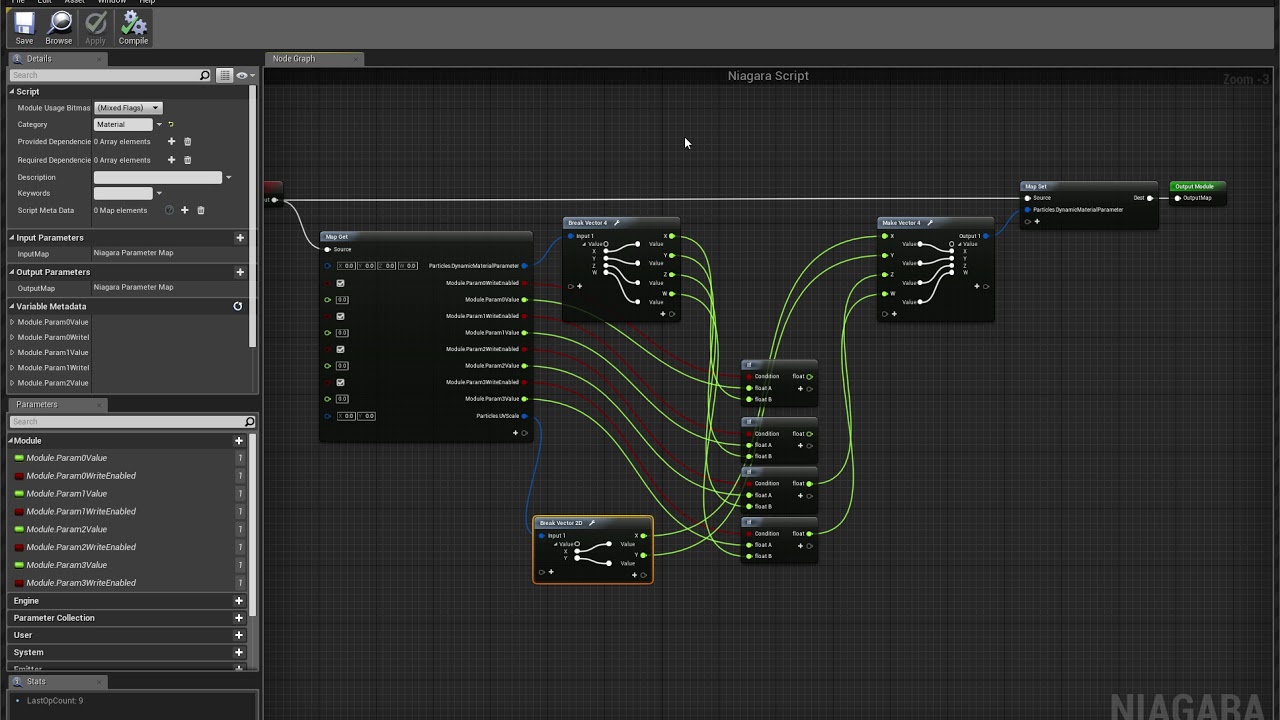The width and height of the screenshot is (1280, 720).
Task: Toggle Module.Param3WriteEnabled checkbox in Map Get
Action: tap(340, 382)
